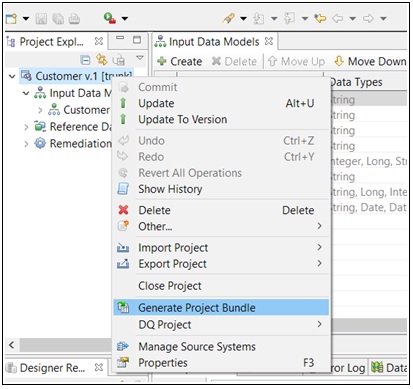Image resolution: width=413 pixels, height=389 pixels.
Task: Expand the Remediation tree node
Action: click(26, 144)
